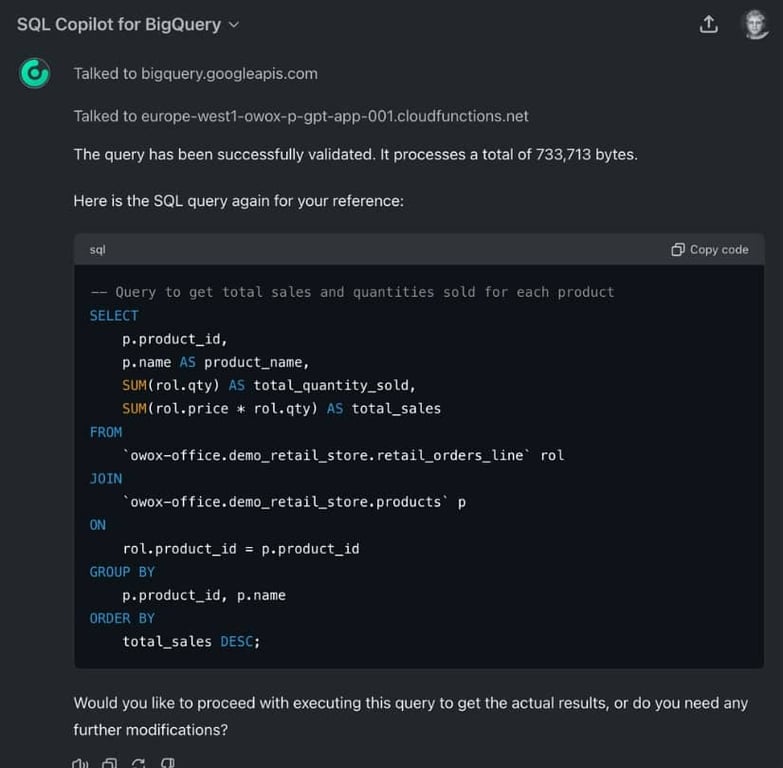Click the regenerate response icon
This screenshot has width=783, height=768.
[x=139, y=763]
